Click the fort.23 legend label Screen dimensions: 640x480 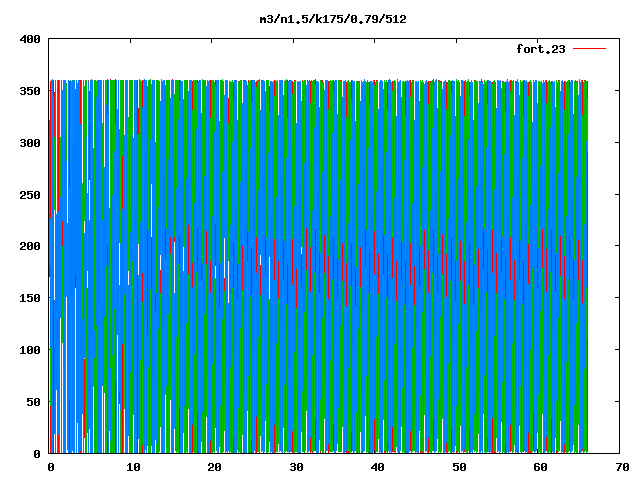tap(541, 49)
